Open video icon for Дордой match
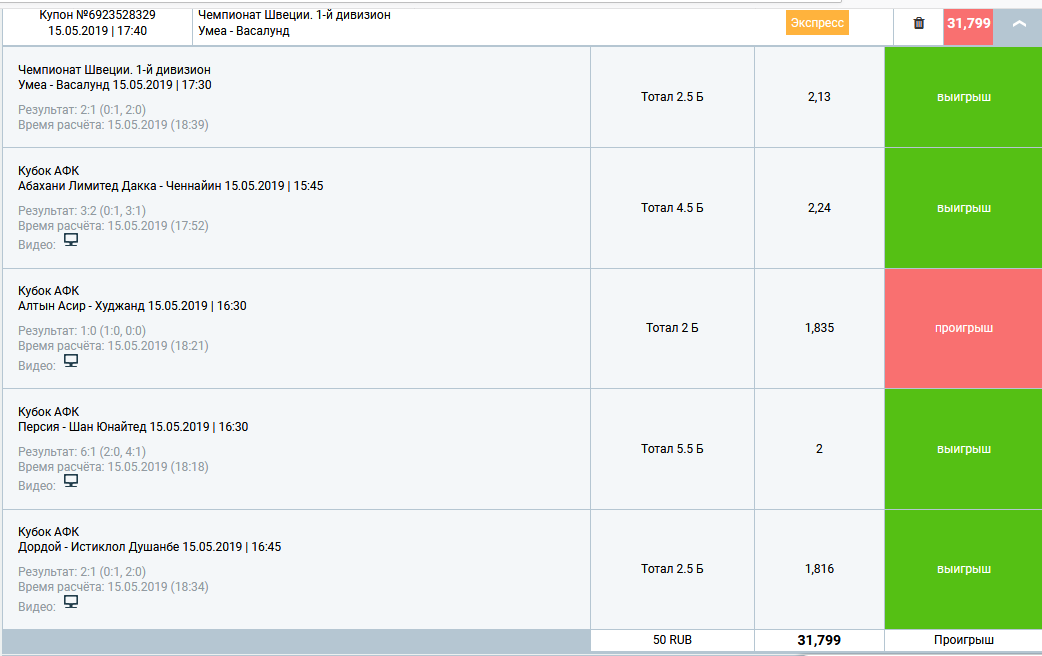Viewport: 1042px width, 656px height. tap(71, 602)
